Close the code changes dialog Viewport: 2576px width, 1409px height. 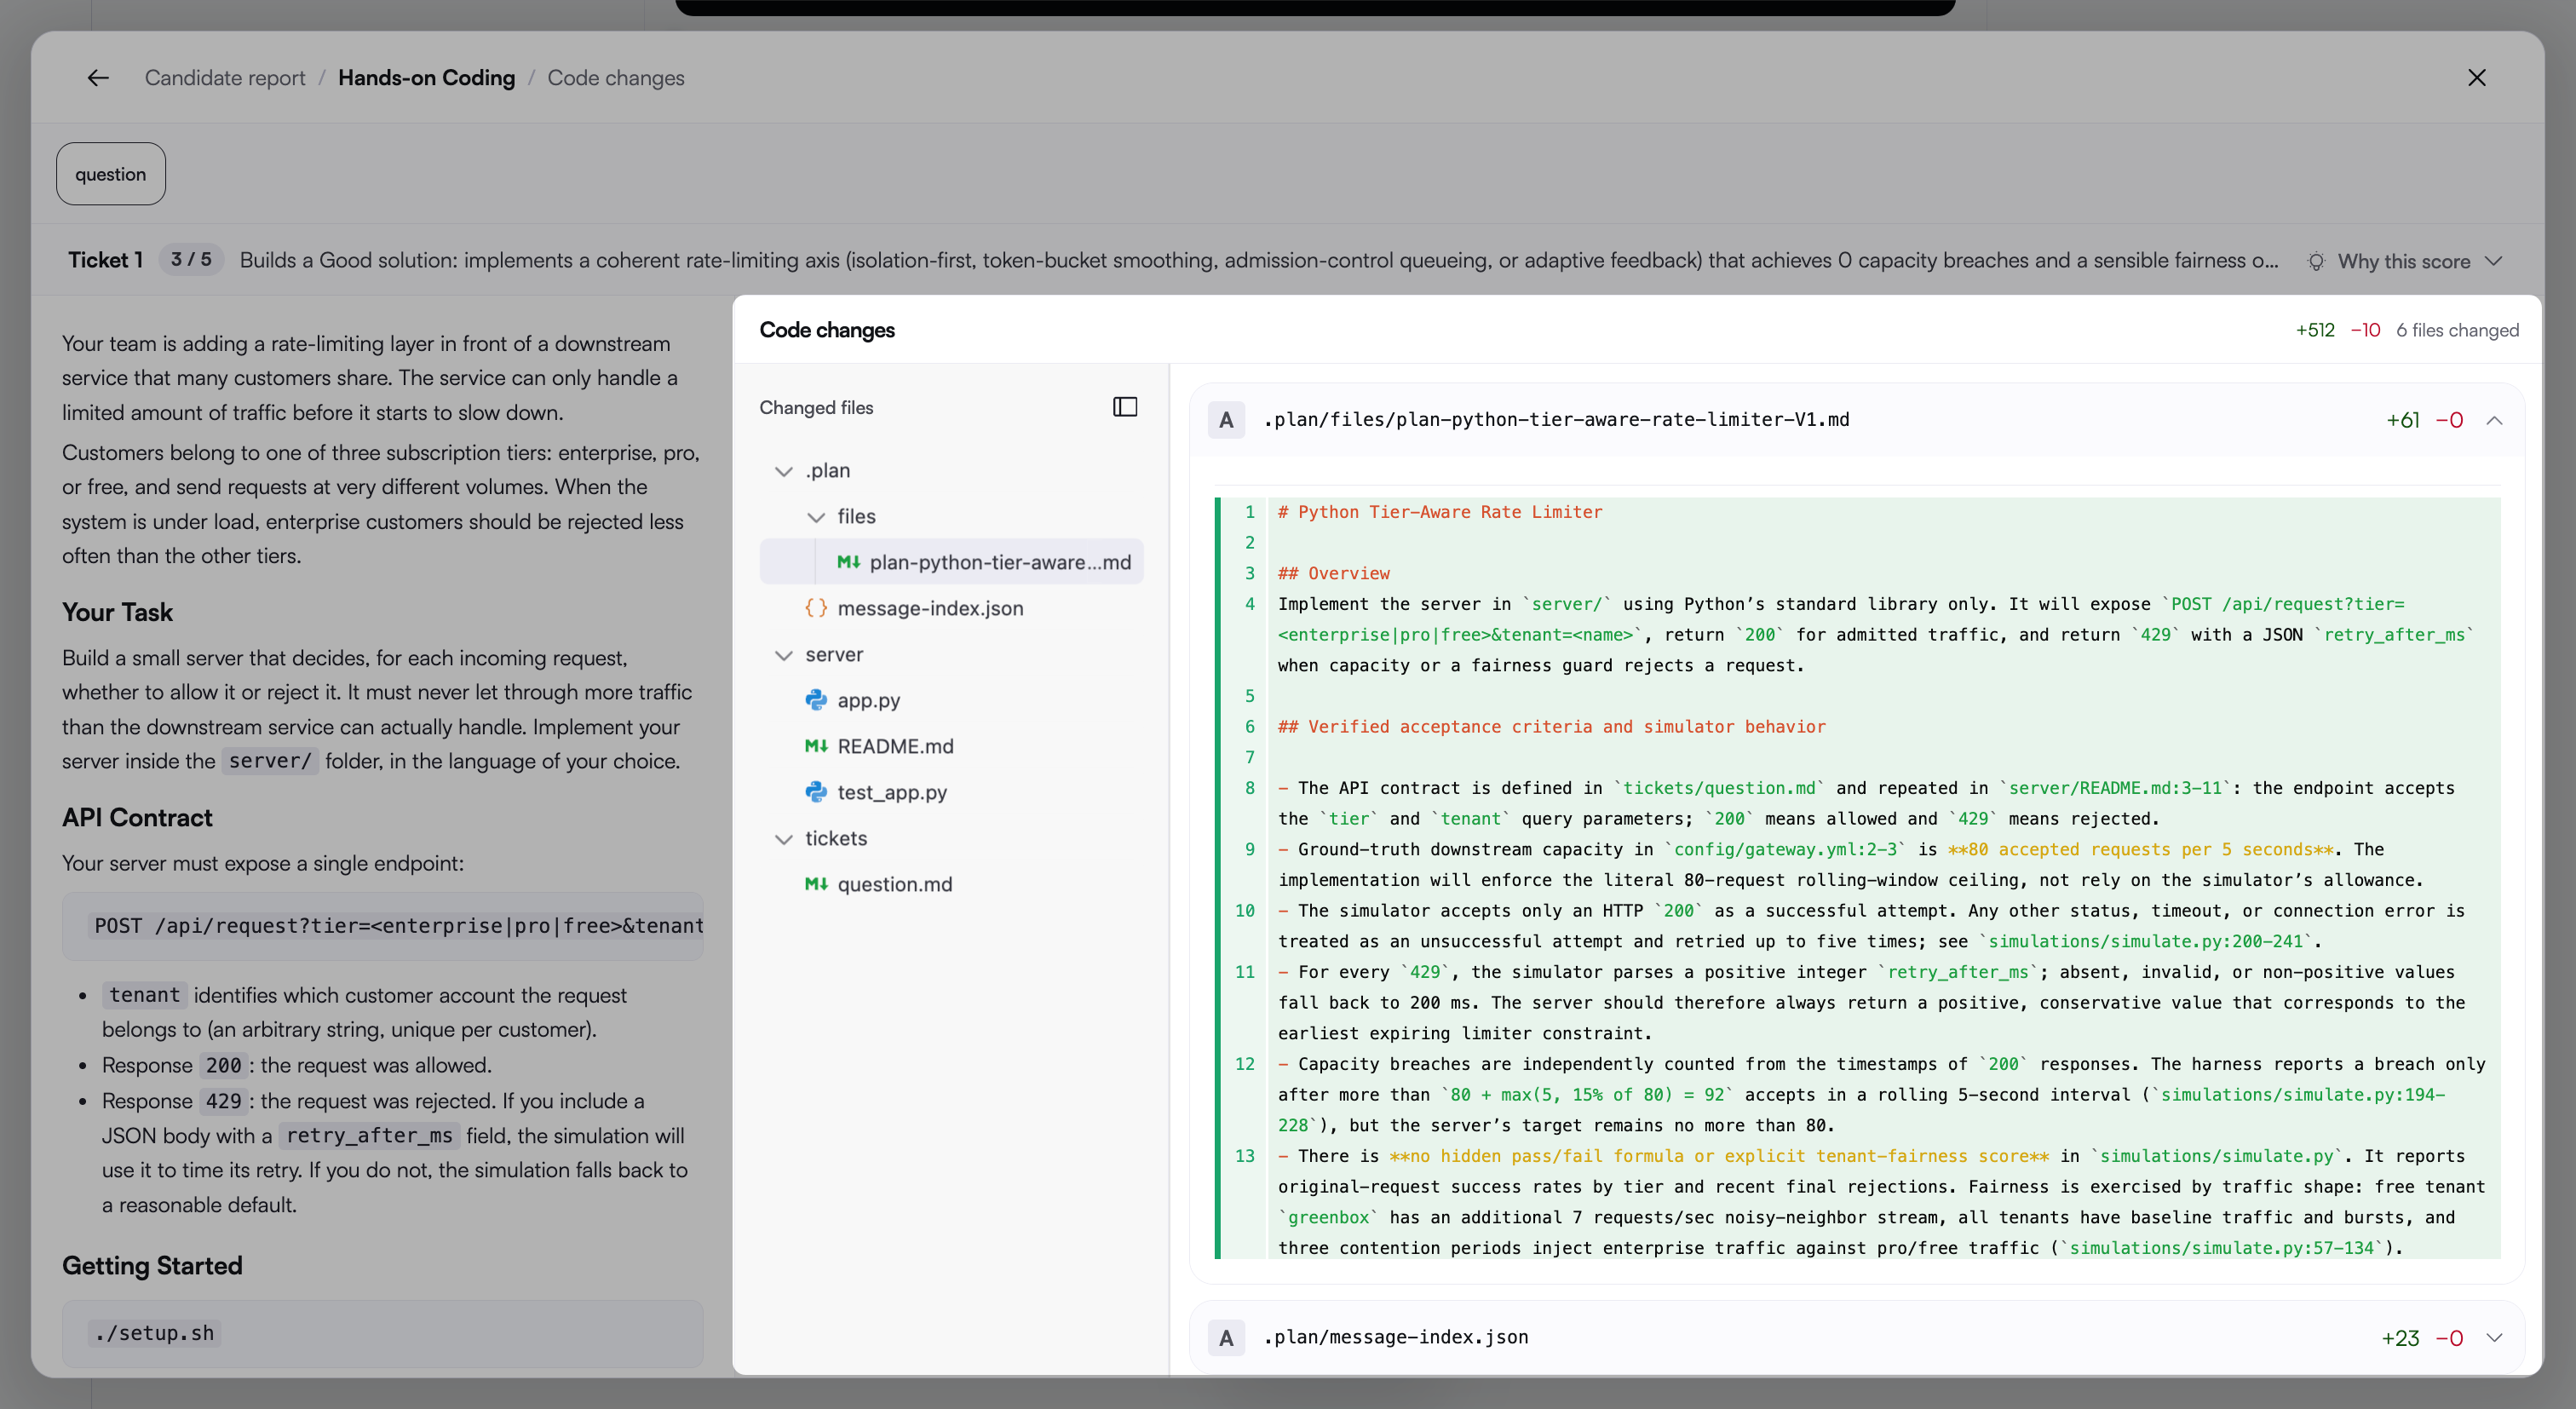click(2476, 78)
